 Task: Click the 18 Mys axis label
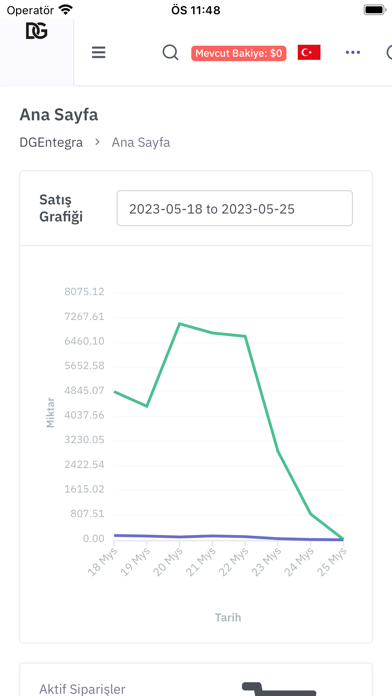click(x=103, y=562)
